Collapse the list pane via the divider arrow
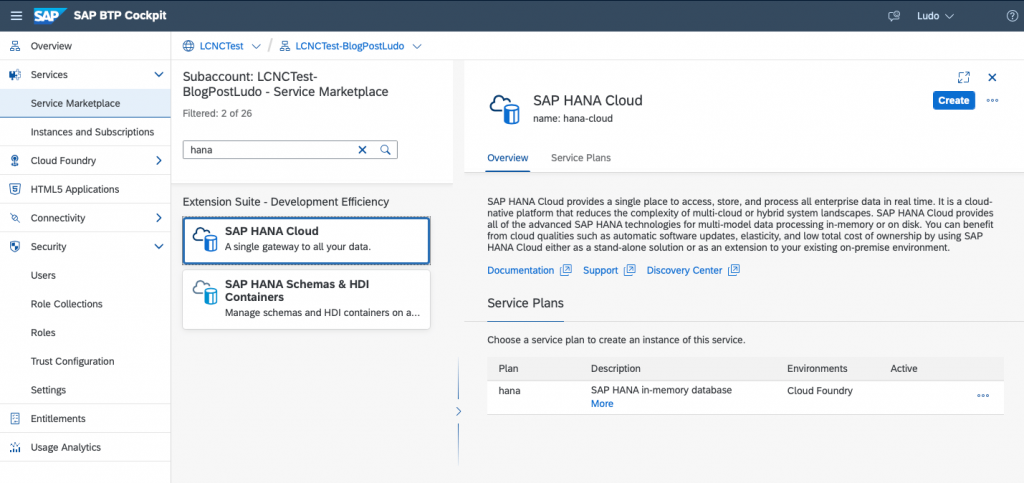 [458, 411]
